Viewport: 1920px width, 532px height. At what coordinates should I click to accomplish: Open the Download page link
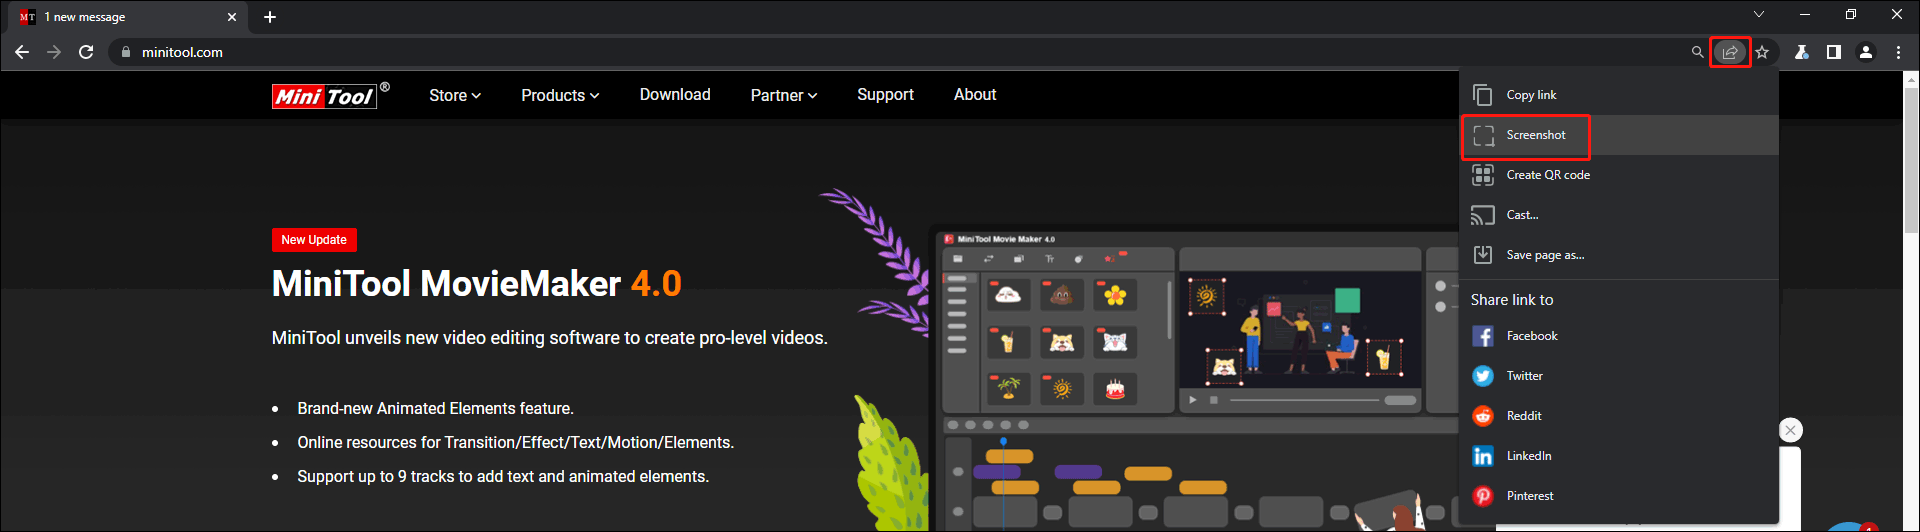(x=675, y=94)
